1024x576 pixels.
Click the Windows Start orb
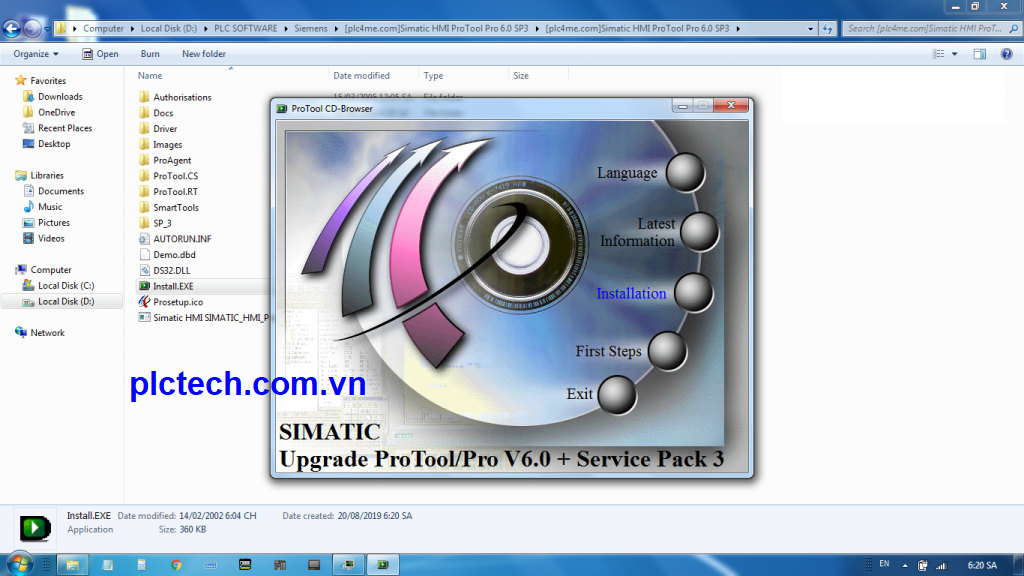click(x=20, y=564)
